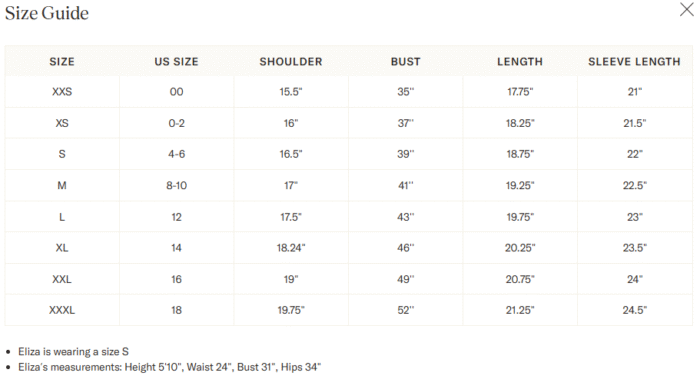Click the 41" bust measurement

click(x=406, y=185)
